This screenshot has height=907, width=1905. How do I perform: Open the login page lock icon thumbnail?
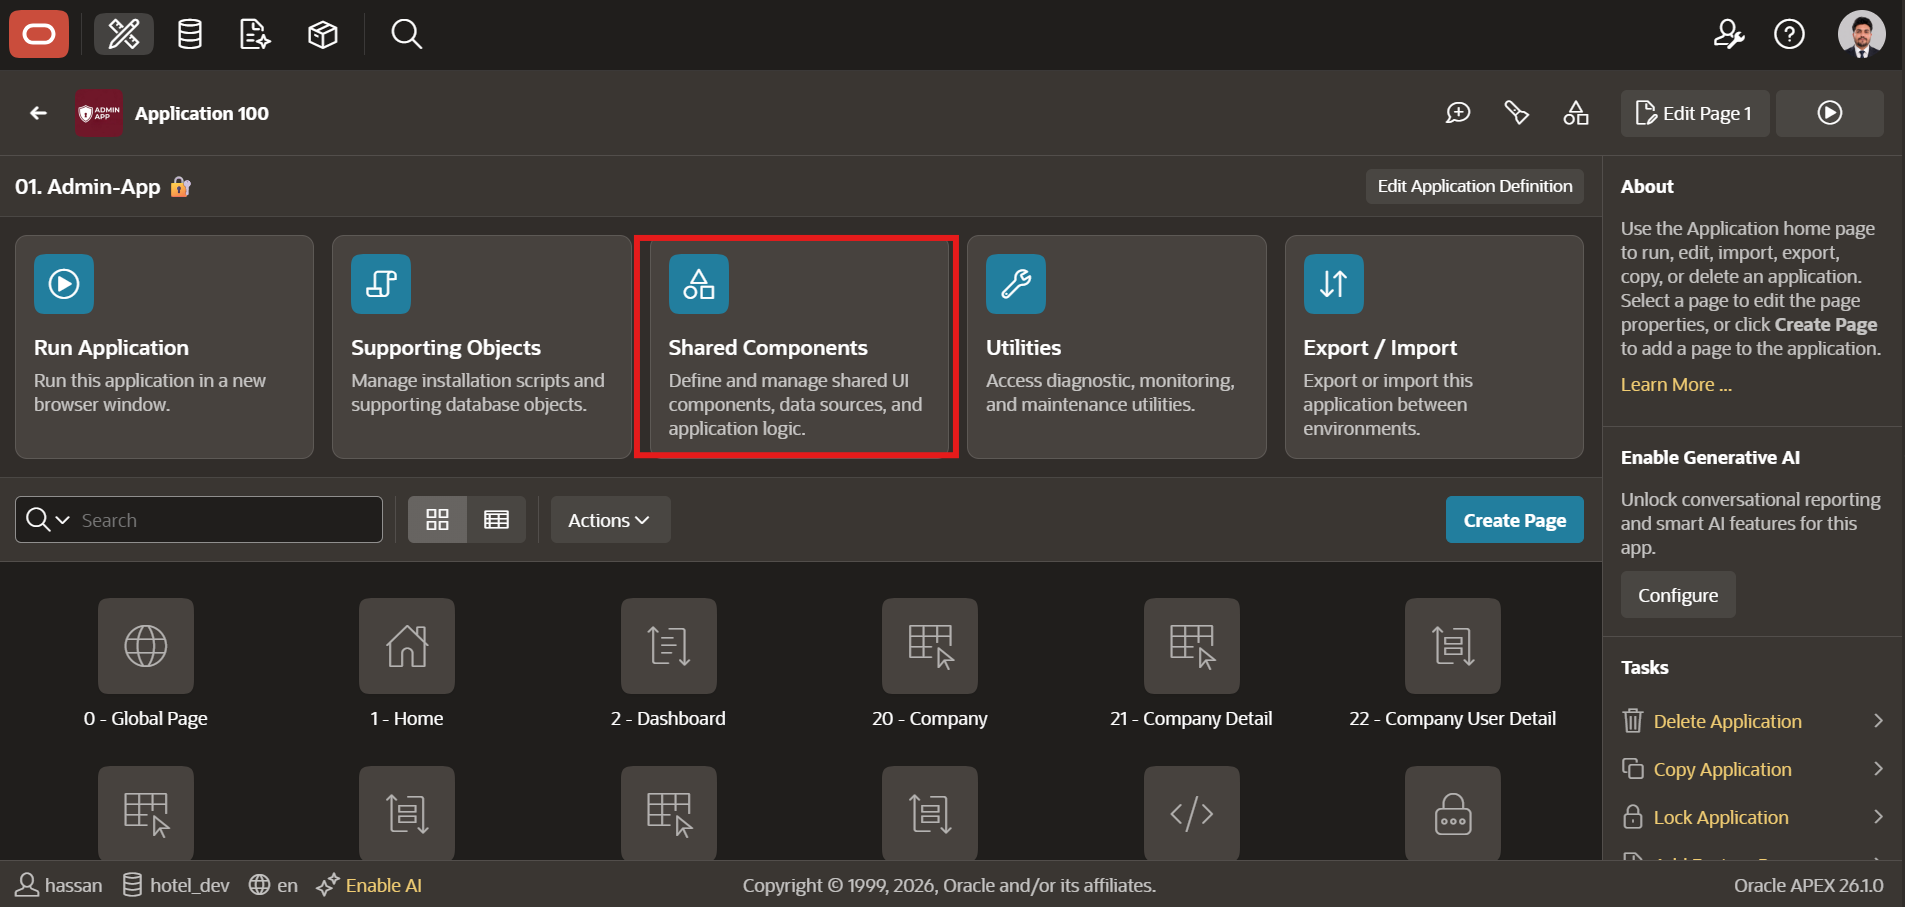point(1453,813)
